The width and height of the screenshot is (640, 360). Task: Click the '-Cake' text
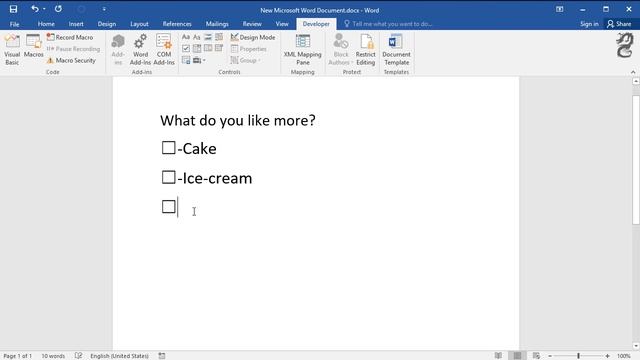197,149
